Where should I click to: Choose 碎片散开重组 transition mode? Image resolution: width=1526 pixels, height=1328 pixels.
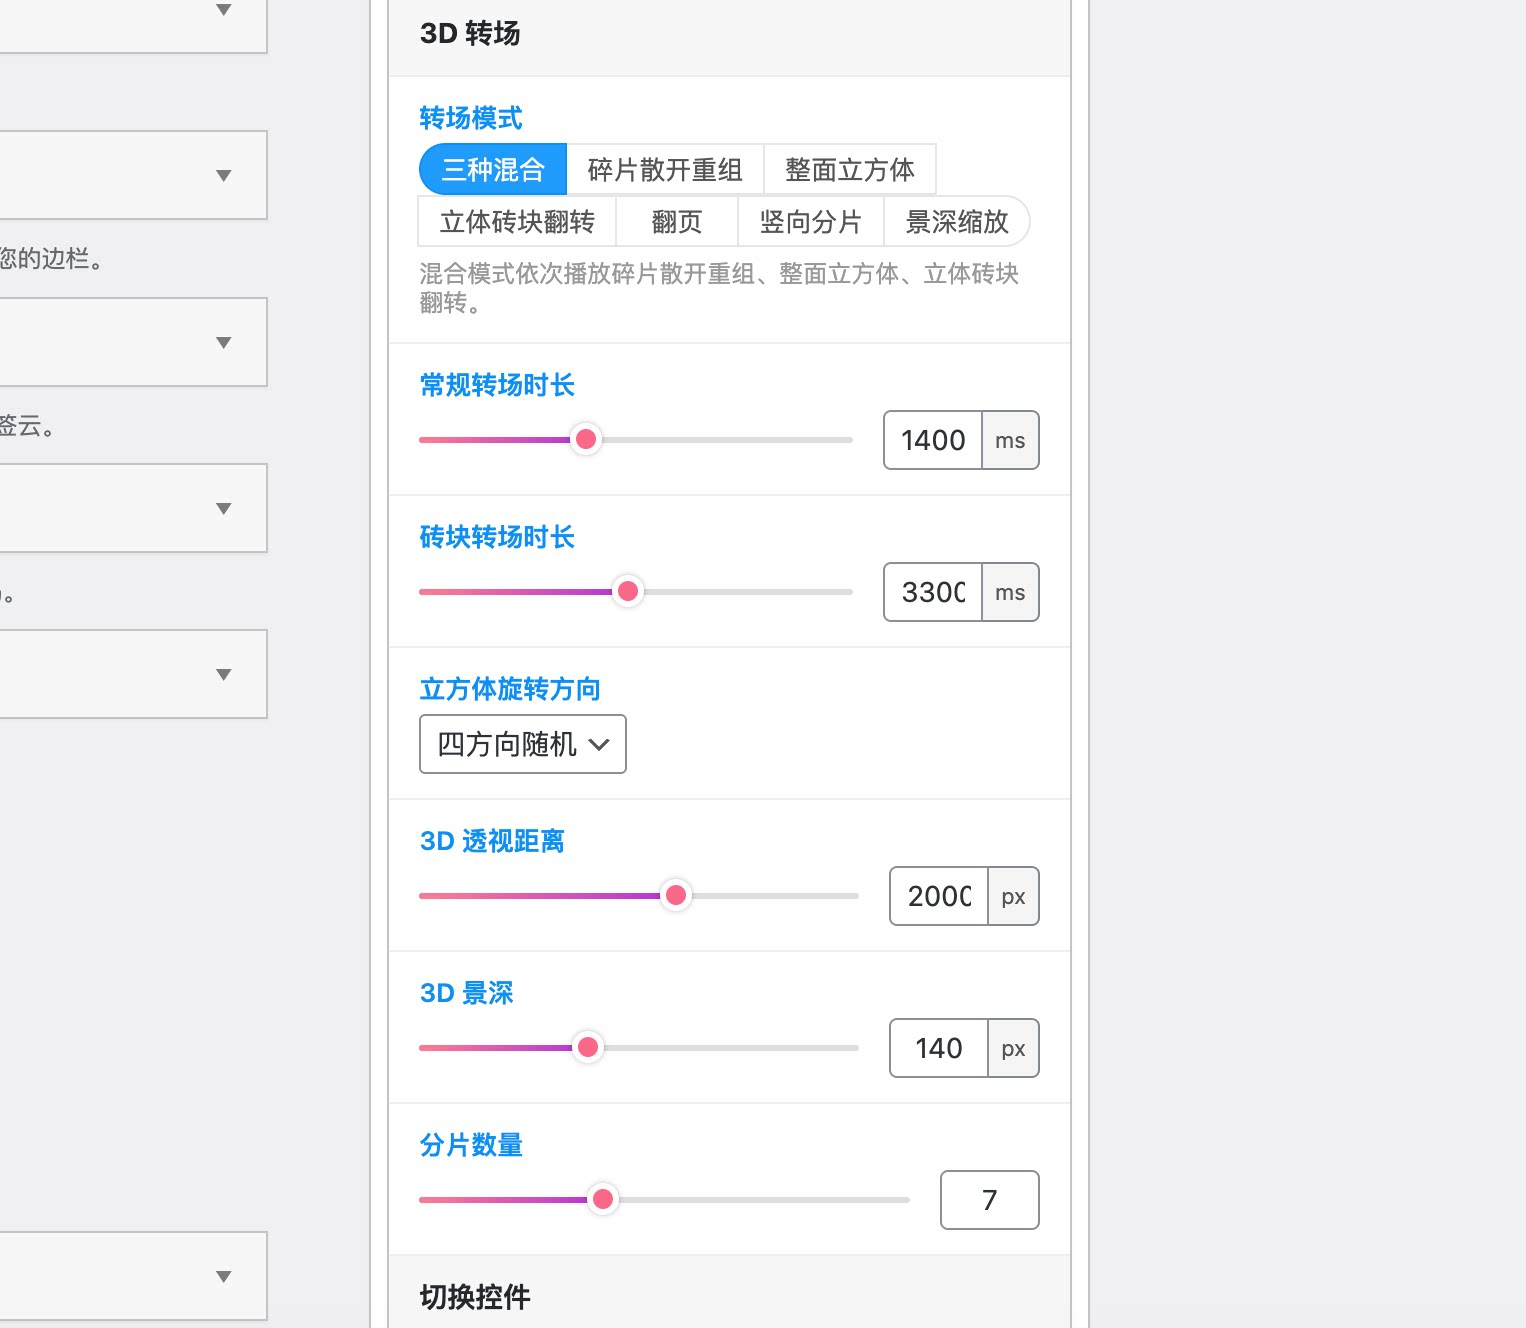pyautogui.click(x=665, y=169)
